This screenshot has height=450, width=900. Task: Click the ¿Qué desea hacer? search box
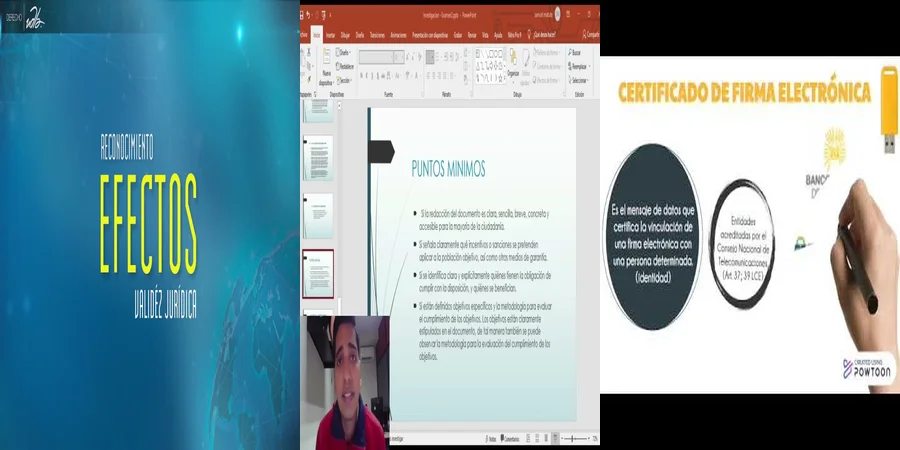[540, 35]
